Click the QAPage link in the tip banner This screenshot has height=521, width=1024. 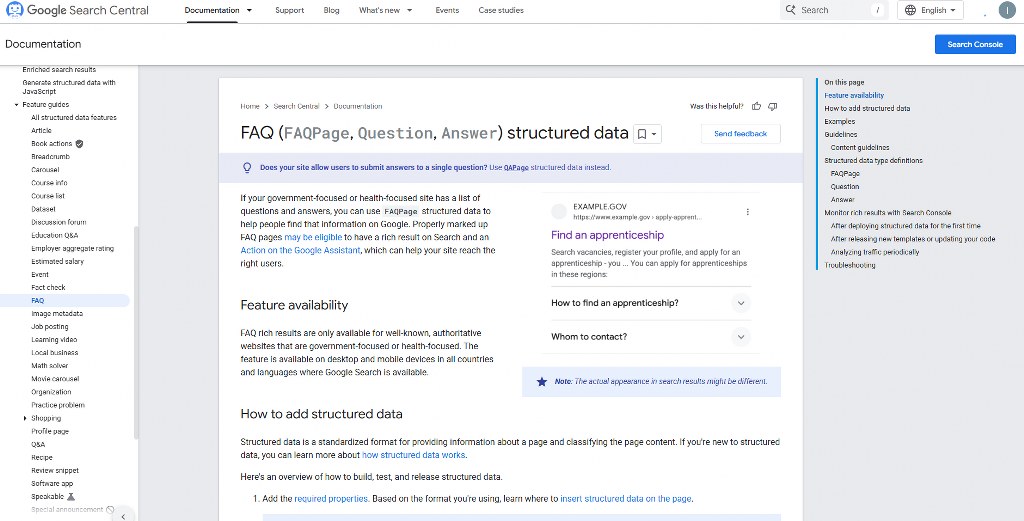click(516, 168)
